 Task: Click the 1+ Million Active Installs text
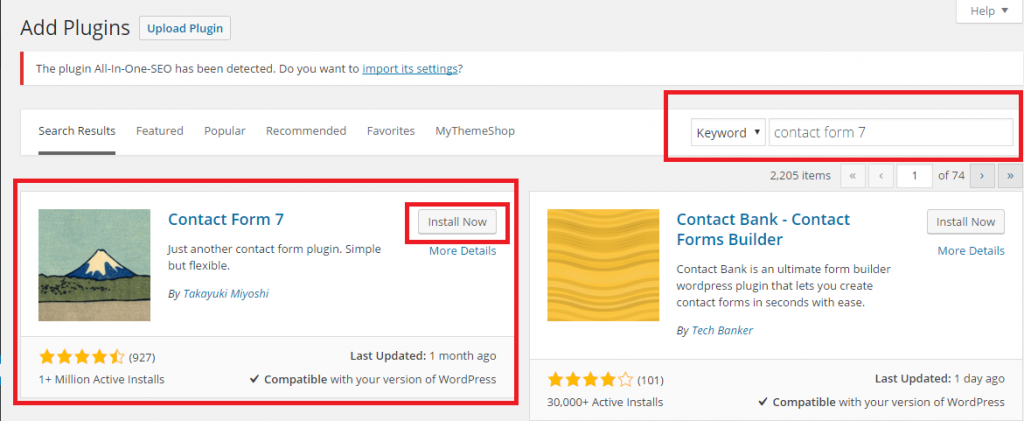pyautogui.click(x=102, y=379)
